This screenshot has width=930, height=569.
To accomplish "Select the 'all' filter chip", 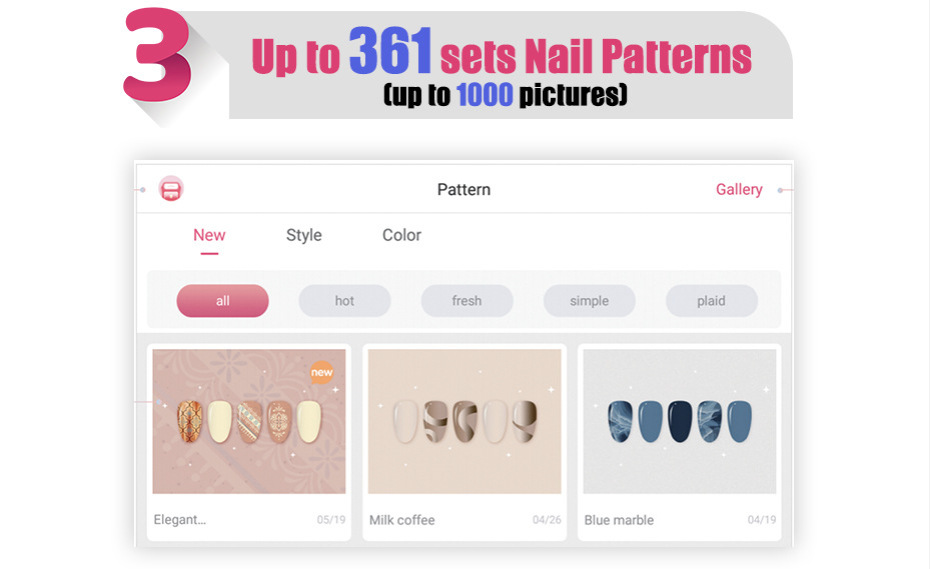I will 222,301.
